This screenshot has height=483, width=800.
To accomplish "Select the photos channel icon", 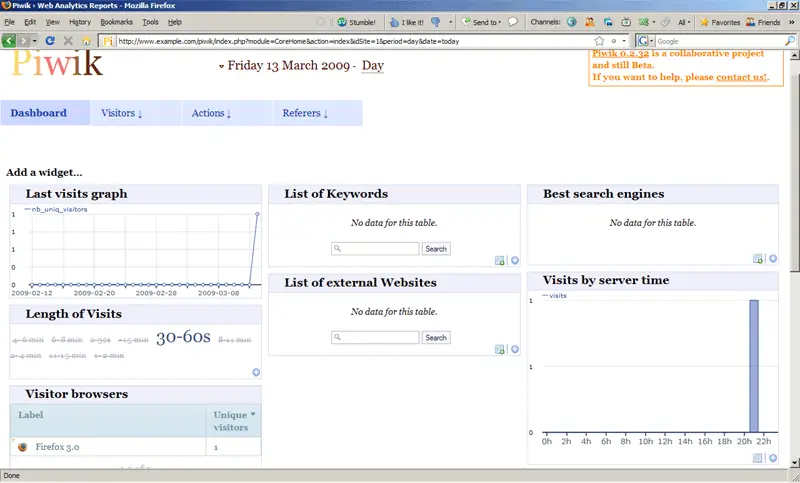I will (x=608, y=22).
